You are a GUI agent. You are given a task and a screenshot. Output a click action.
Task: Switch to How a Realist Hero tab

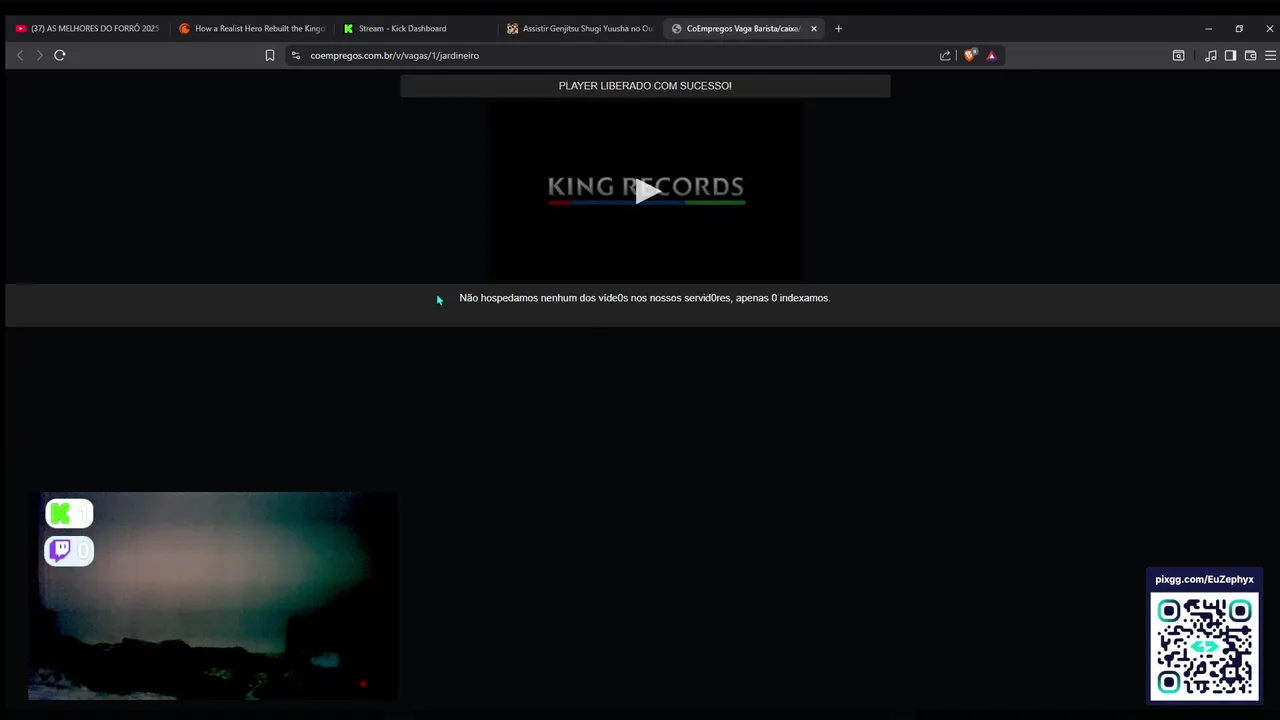[252, 28]
